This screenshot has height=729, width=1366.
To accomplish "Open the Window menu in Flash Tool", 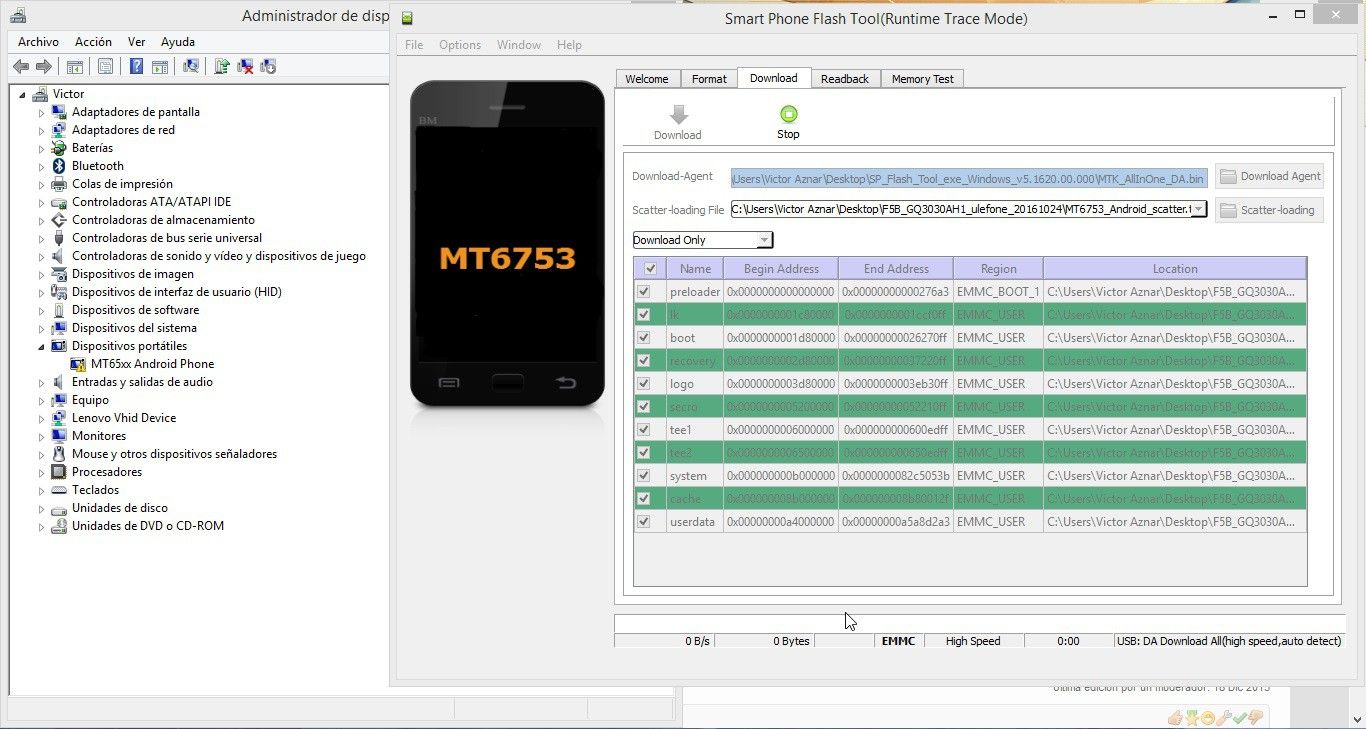I will 519,45.
